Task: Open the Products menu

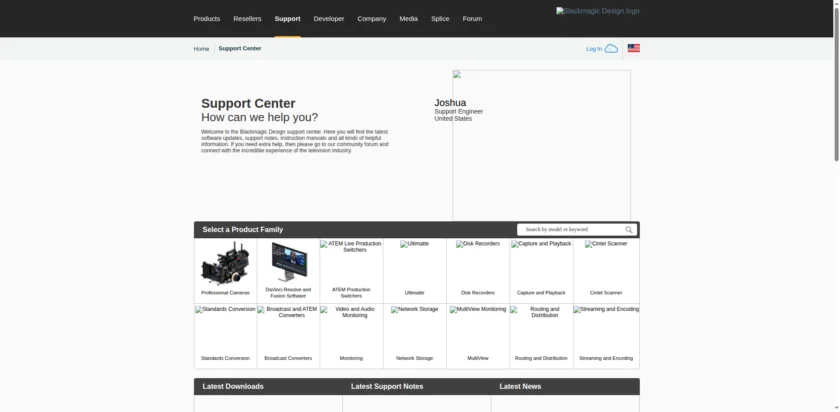Action: coord(206,19)
